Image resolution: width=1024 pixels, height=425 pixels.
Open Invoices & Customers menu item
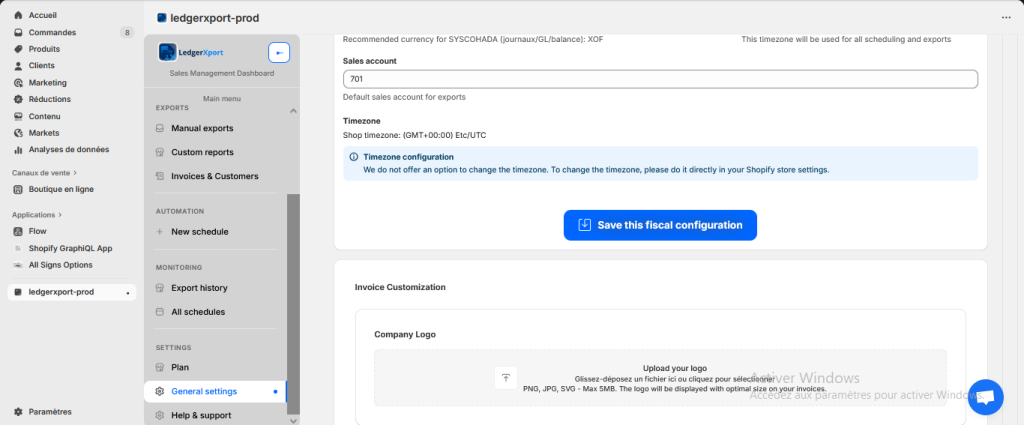(214, 176)
